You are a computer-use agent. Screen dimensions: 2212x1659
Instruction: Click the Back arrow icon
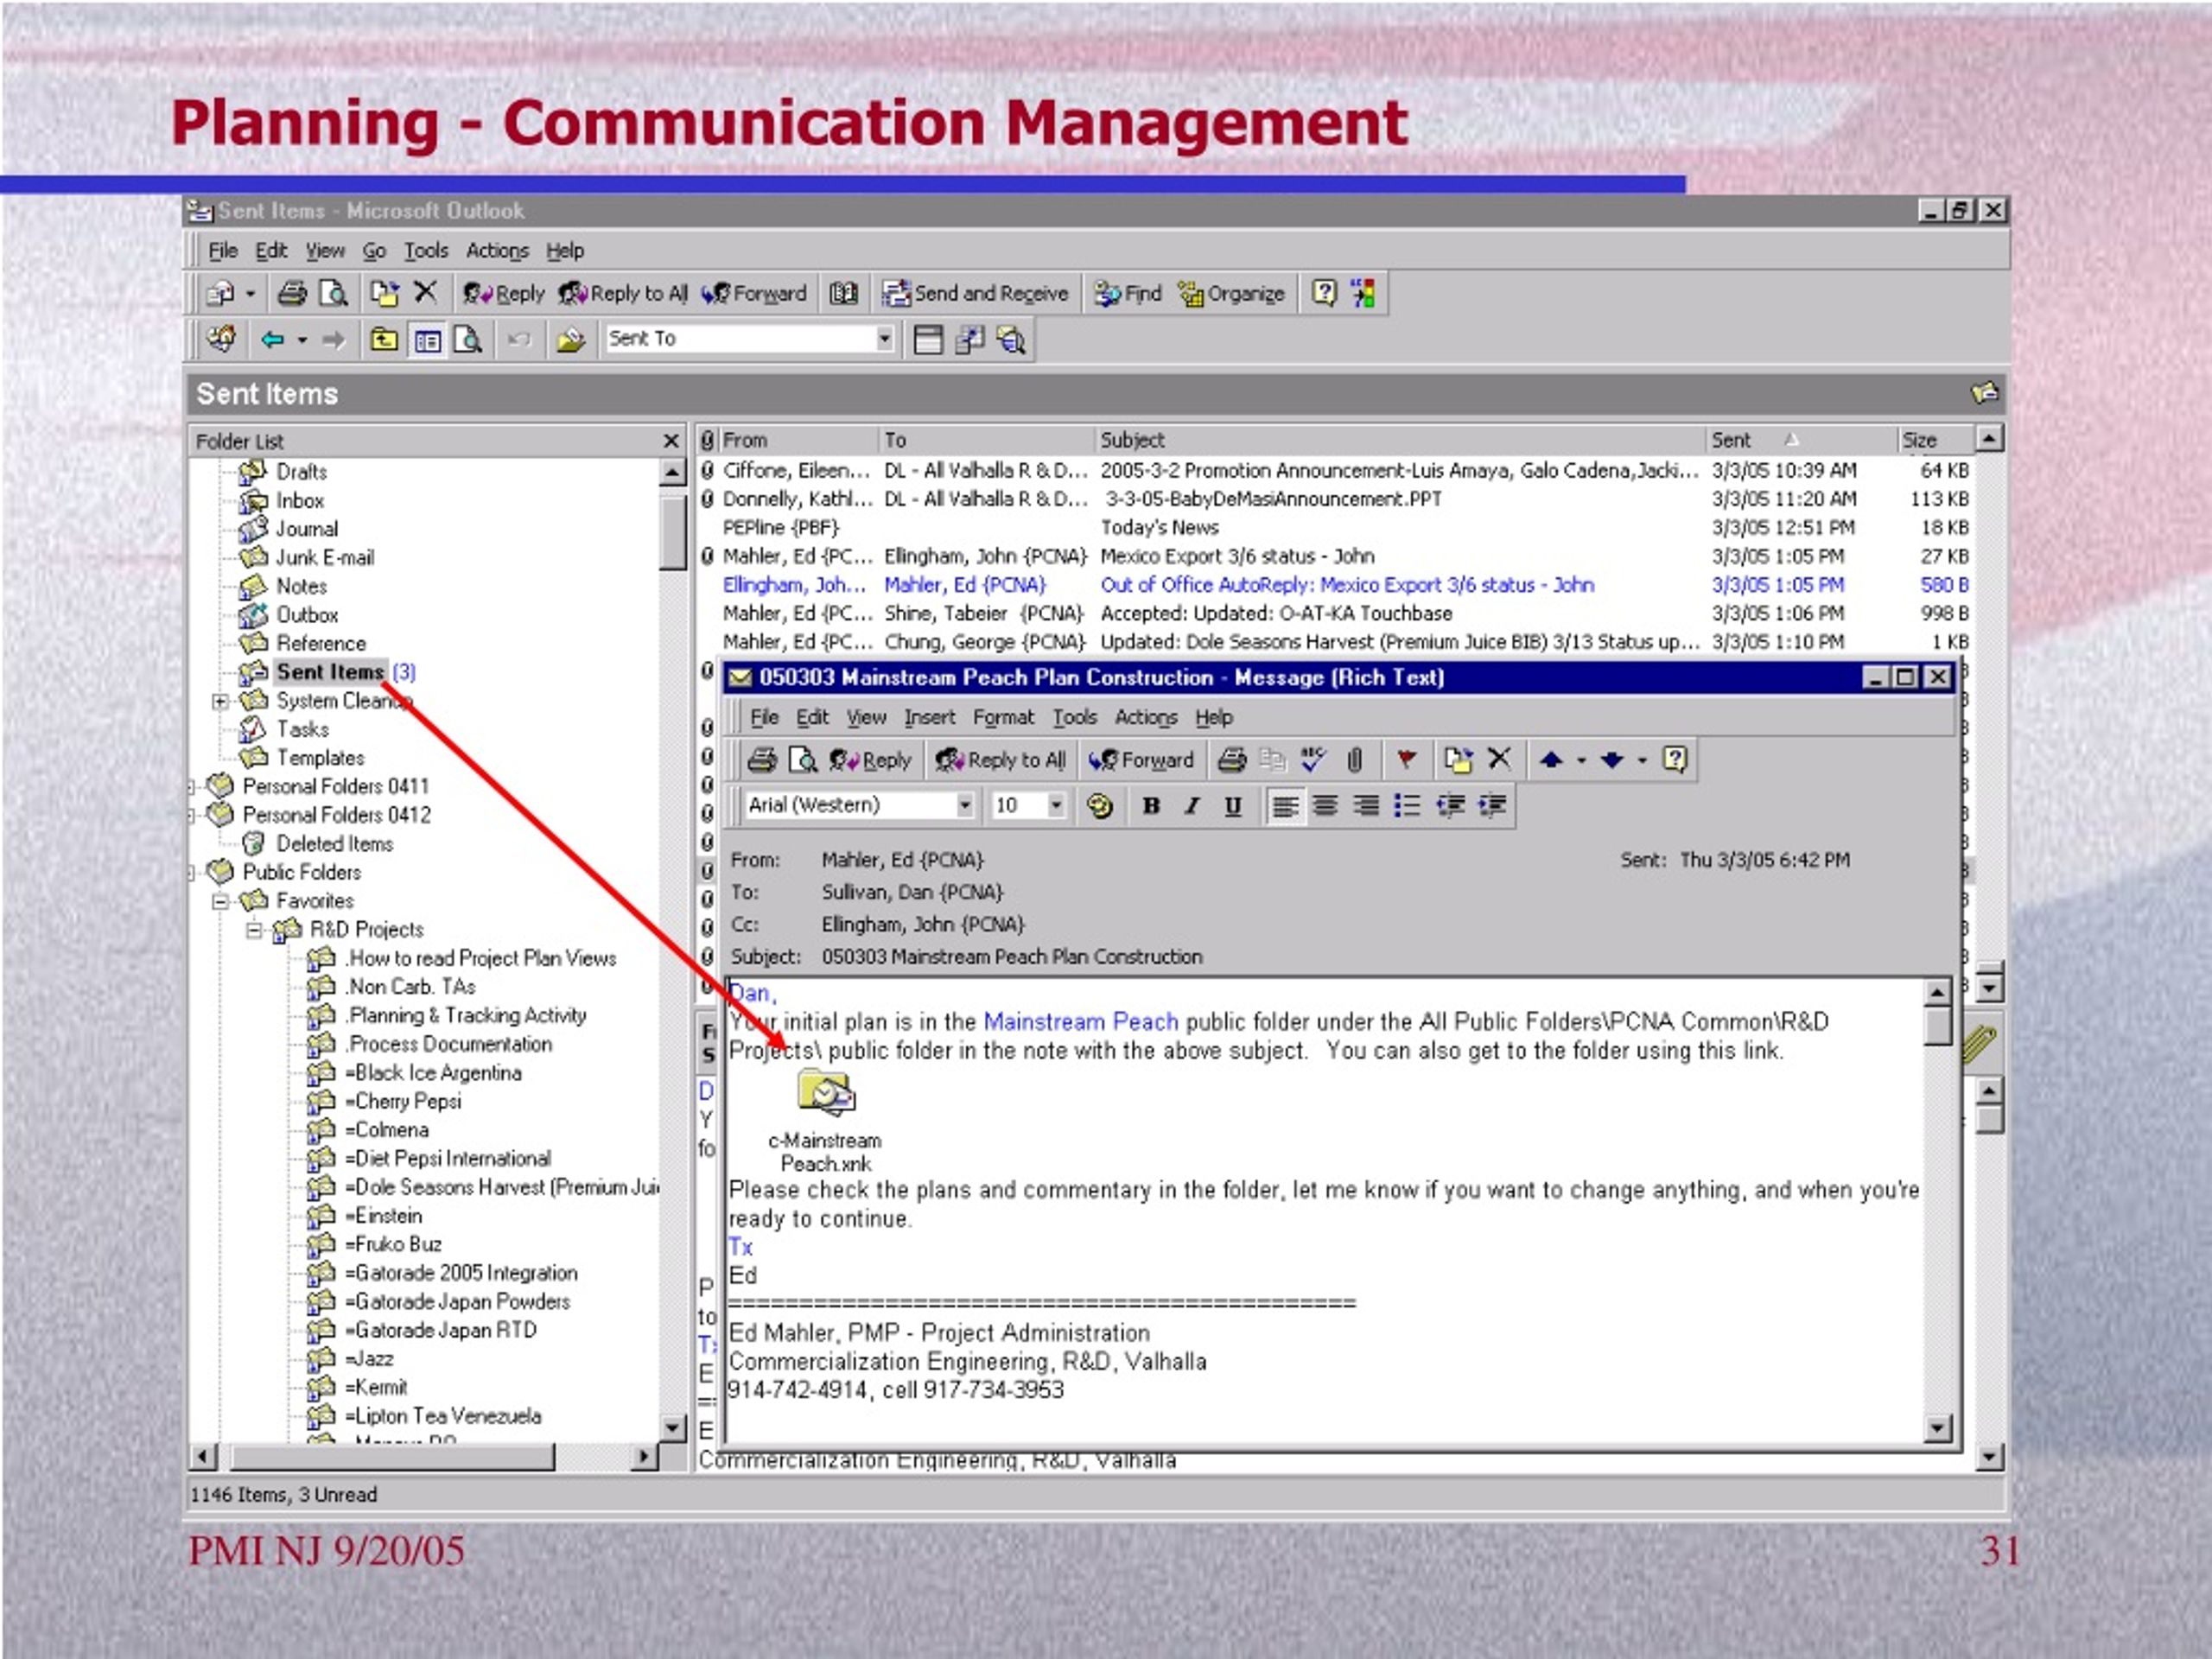click(272, 340)
